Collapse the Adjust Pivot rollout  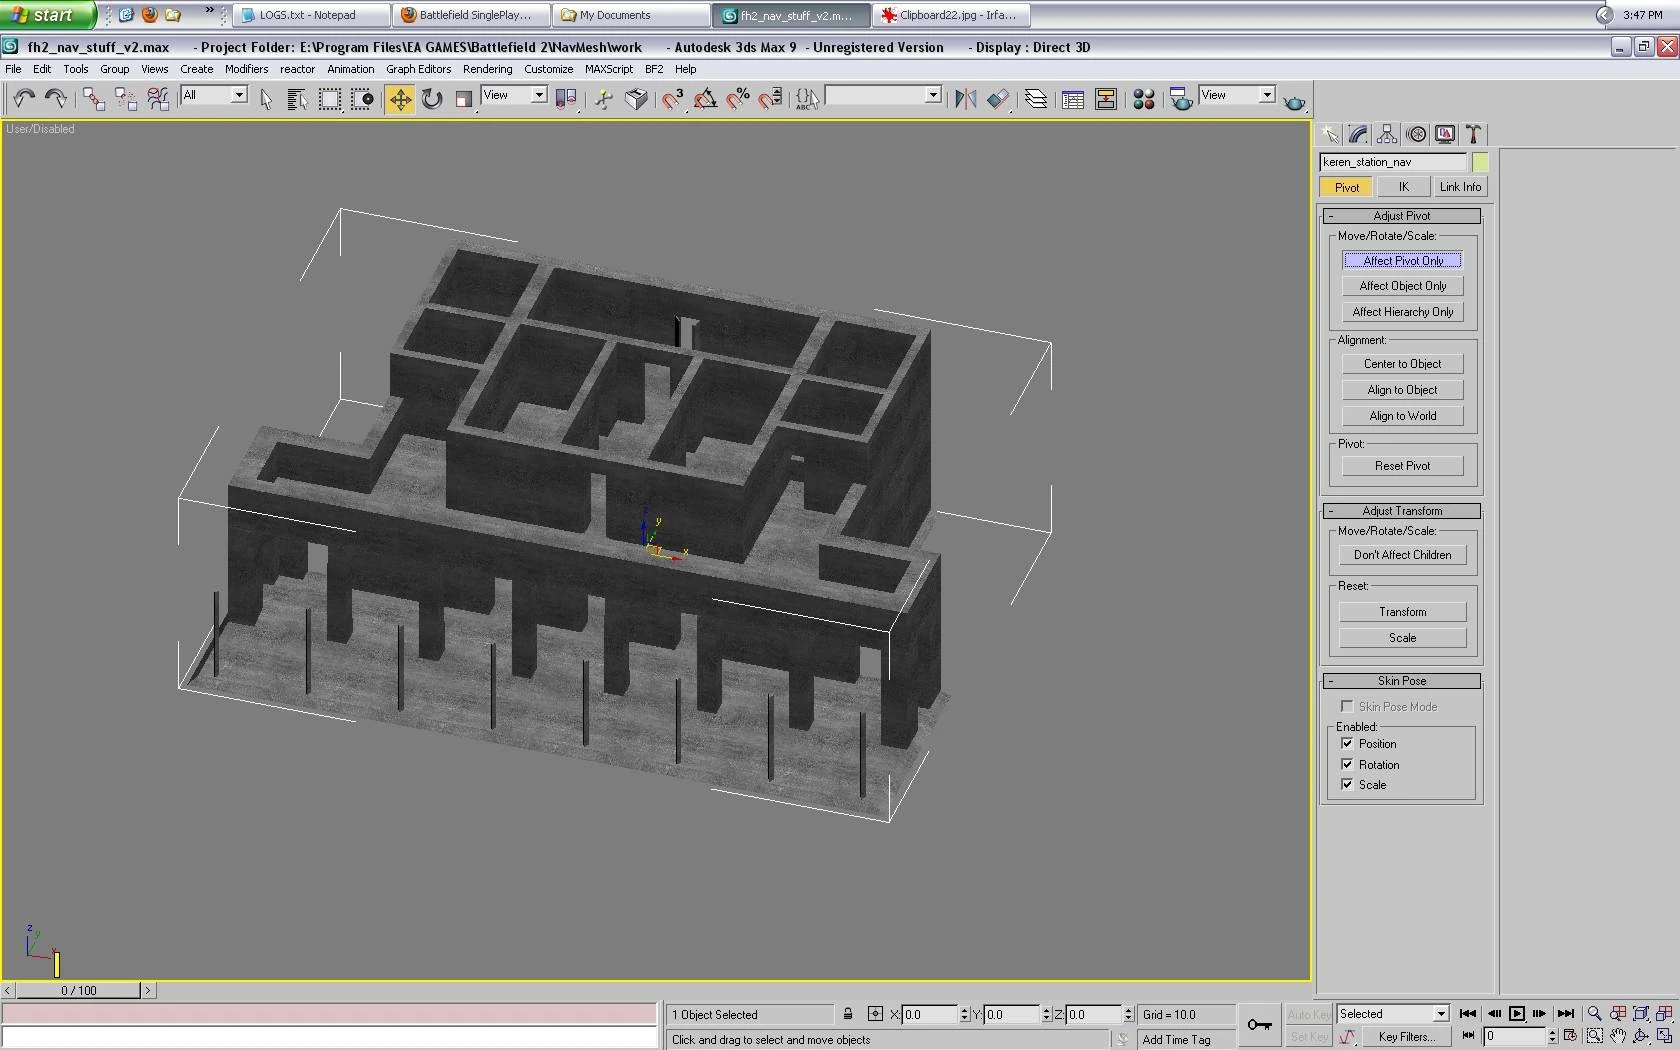pyautogui.click(x=1401, y=216)
